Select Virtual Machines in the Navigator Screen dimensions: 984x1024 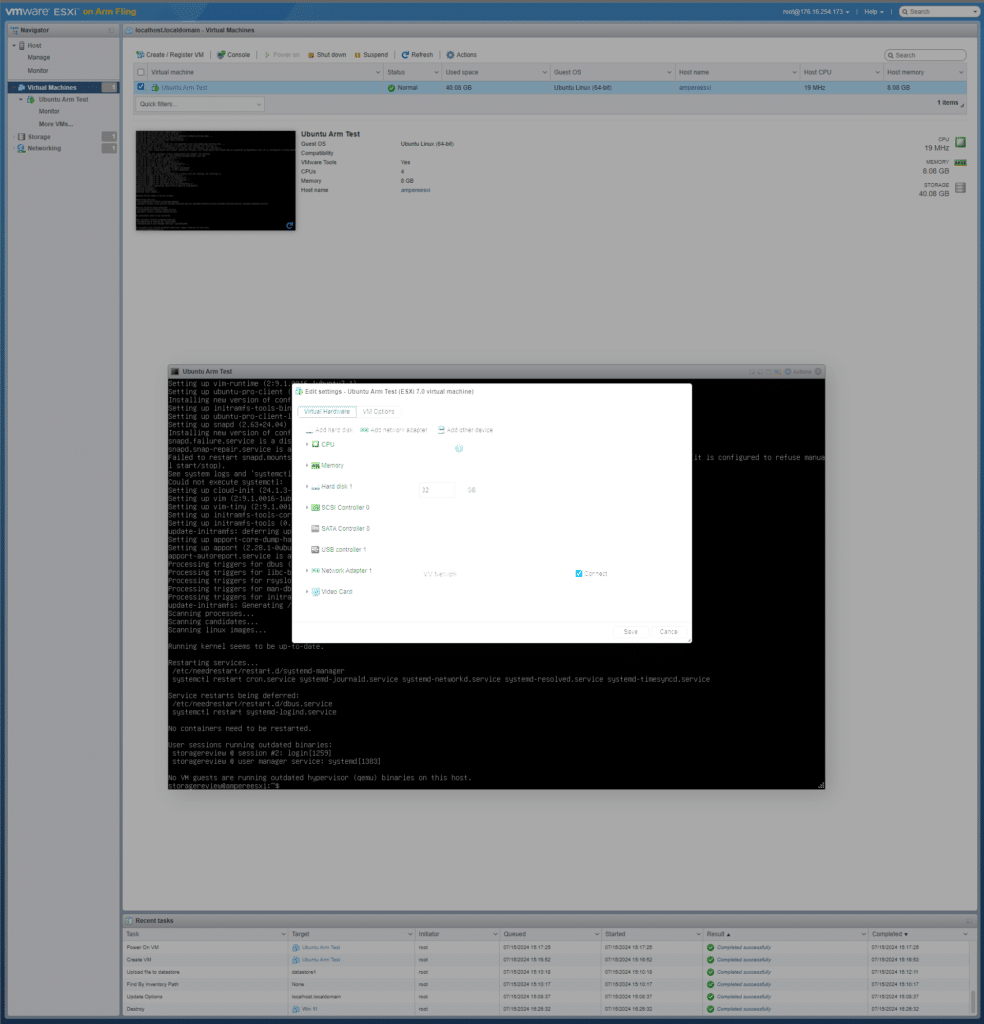pos(63,88)
